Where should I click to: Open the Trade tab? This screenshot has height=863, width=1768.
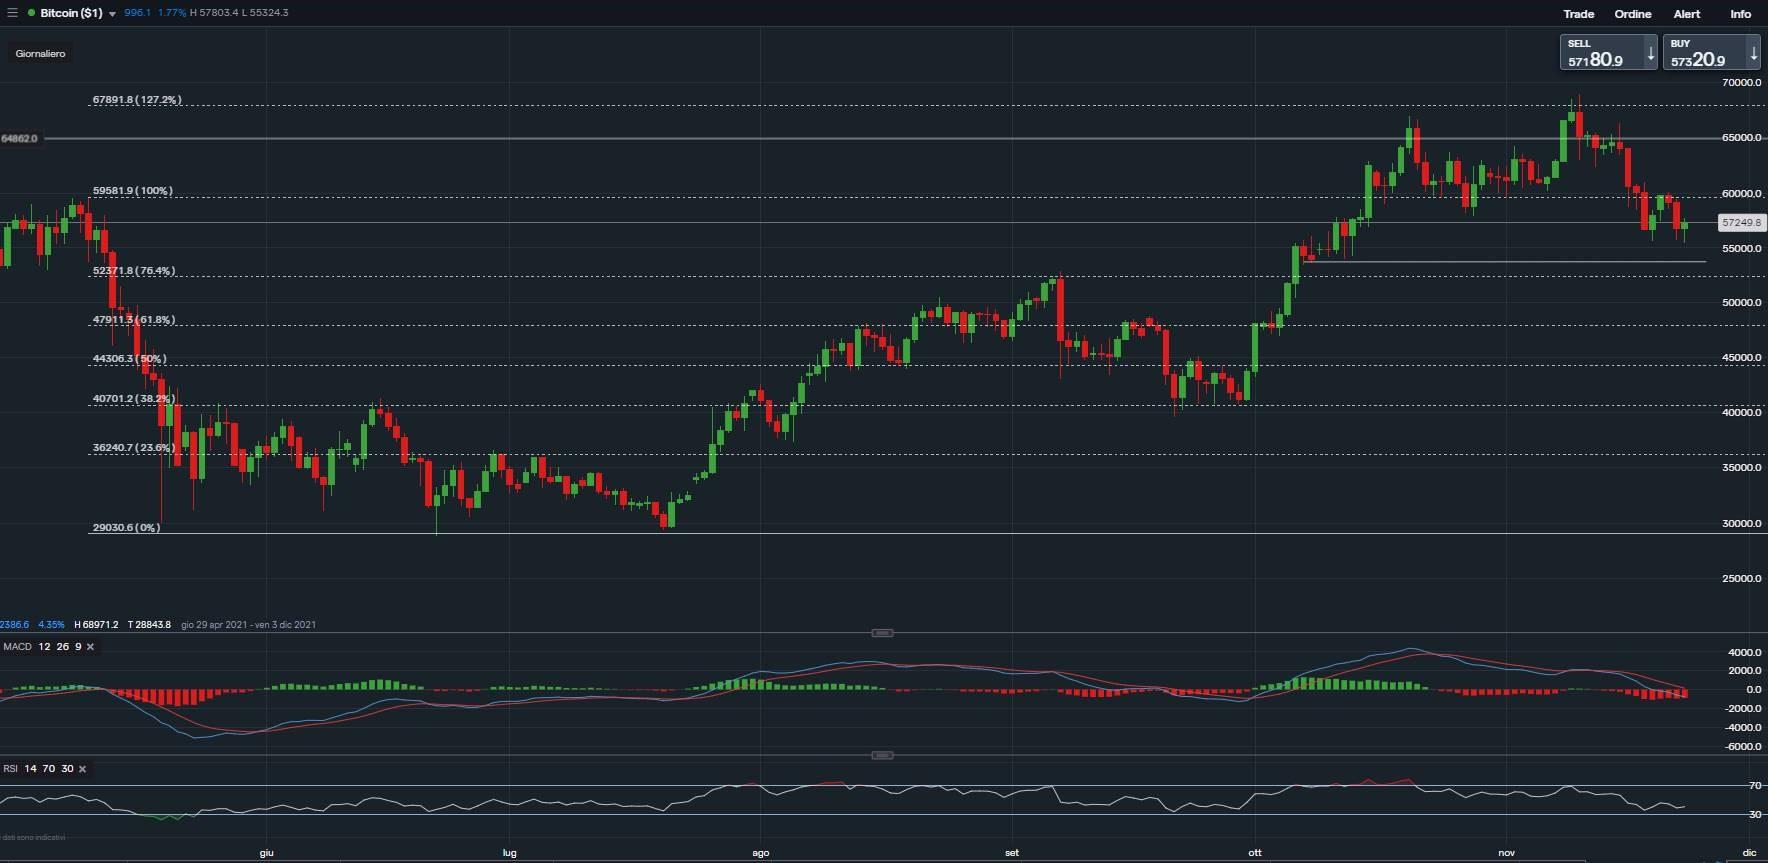[1578, 14]
